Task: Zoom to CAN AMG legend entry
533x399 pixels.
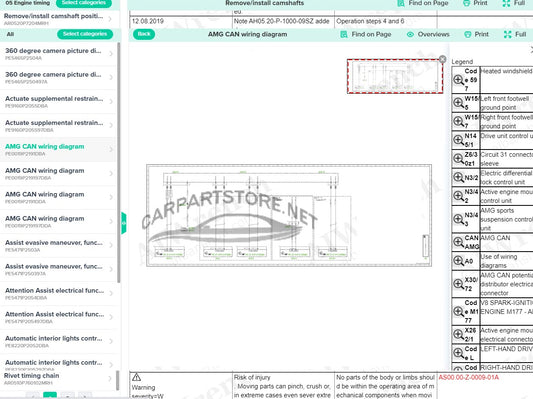Action: click(x=458, y=242)
